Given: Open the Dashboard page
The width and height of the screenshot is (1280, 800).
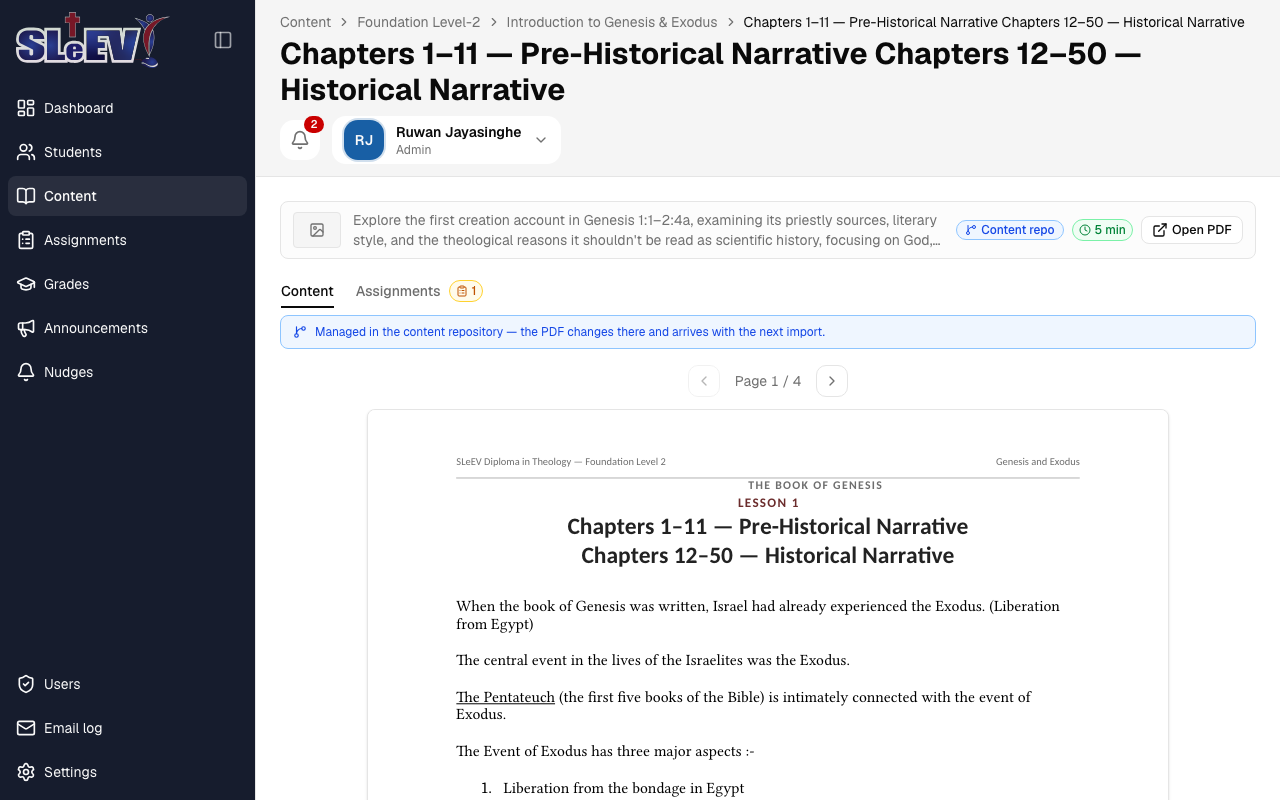Looking at the screenshot, I should [x=127, y=108].
